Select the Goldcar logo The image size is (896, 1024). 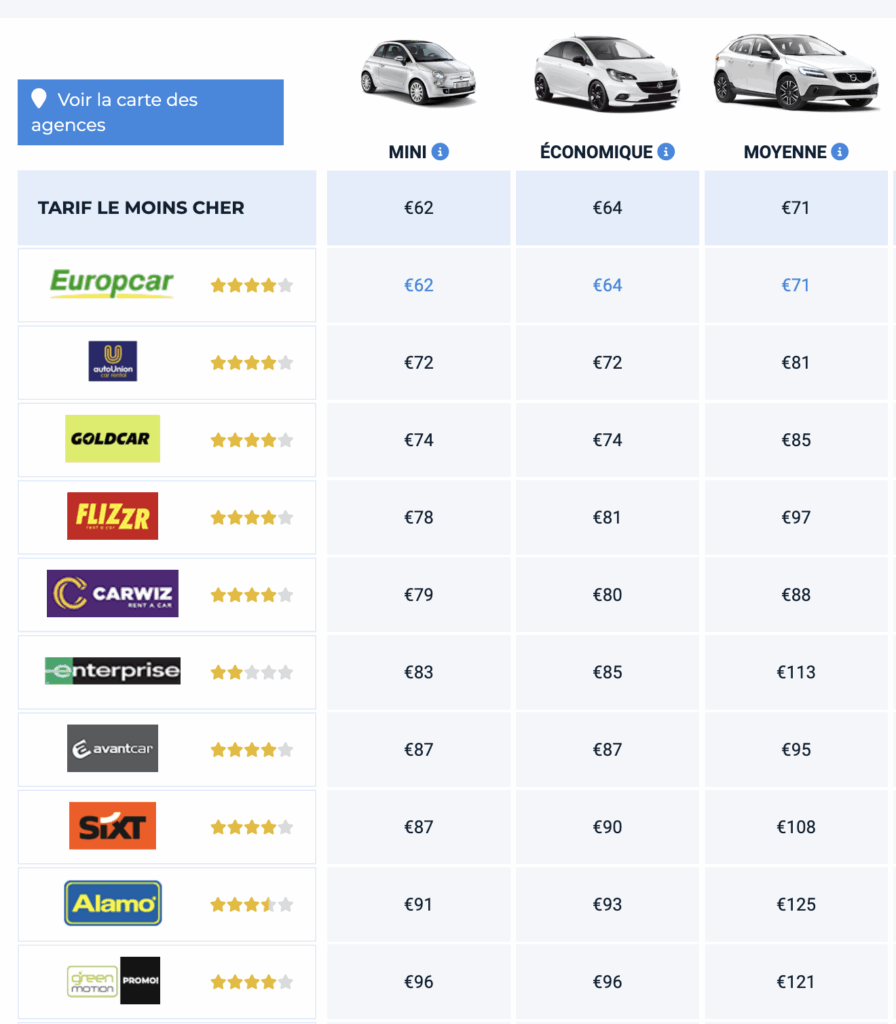click(x=112, y=439)
